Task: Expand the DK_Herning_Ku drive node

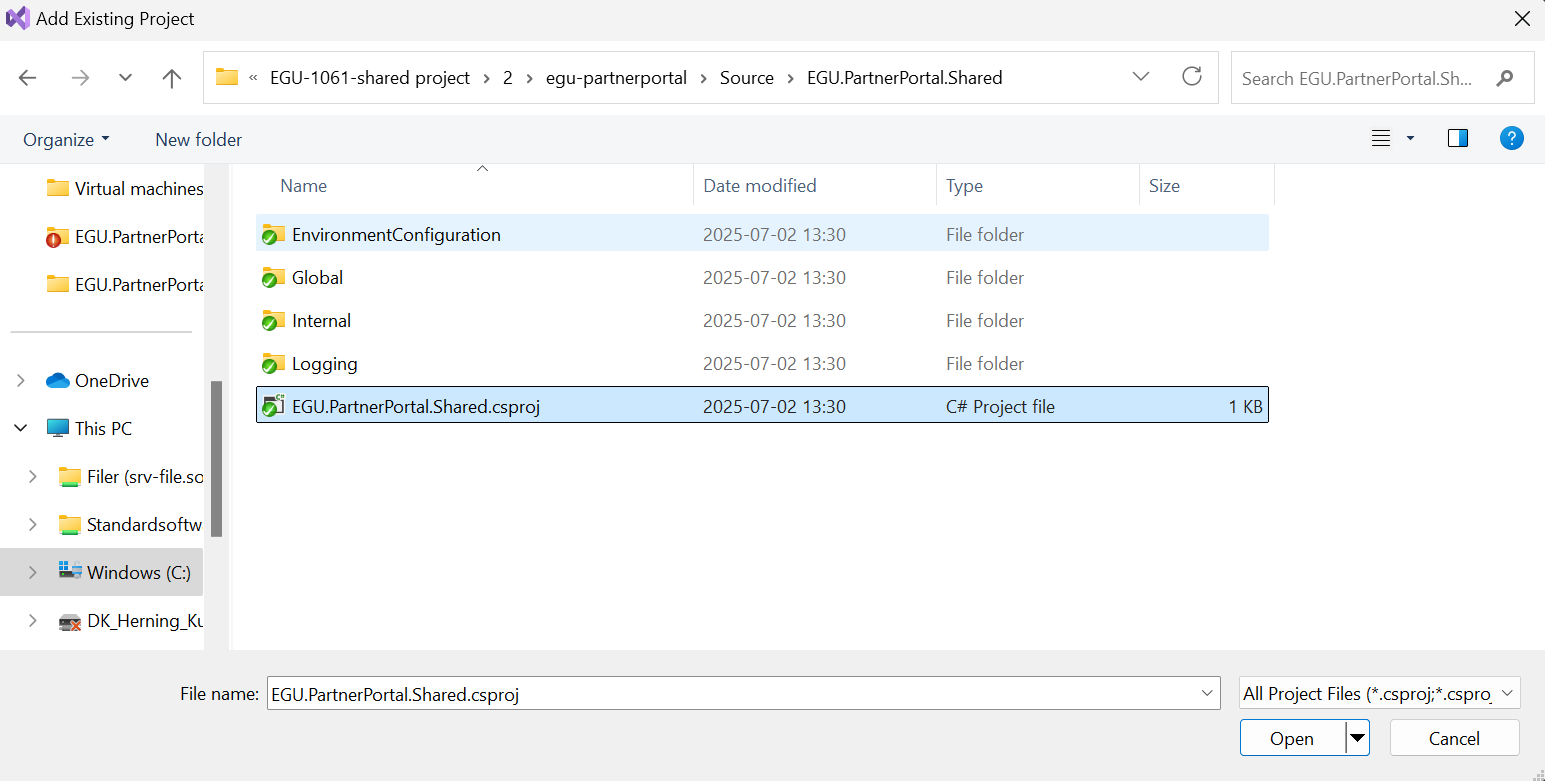Action: tap(33, 621)
